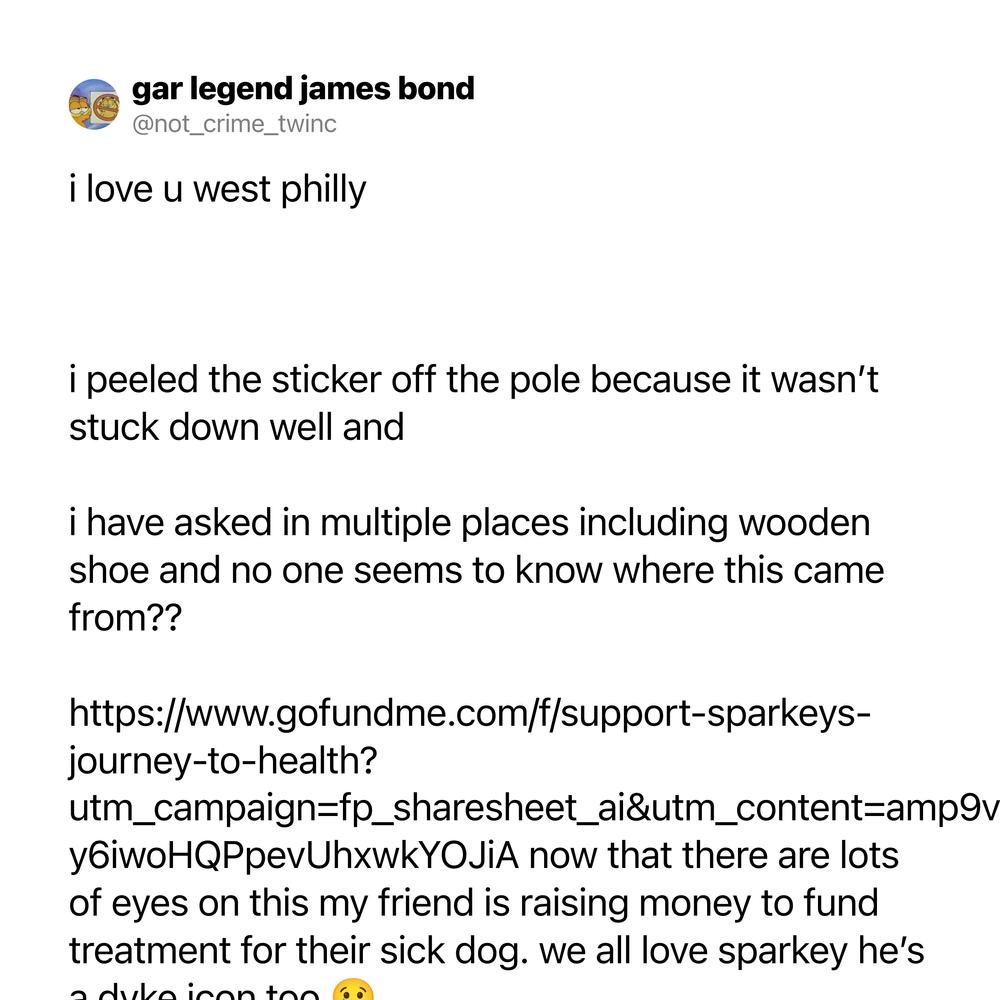
Task: Click the of eyes on this my friend line
Action: [x=474, y=904]
